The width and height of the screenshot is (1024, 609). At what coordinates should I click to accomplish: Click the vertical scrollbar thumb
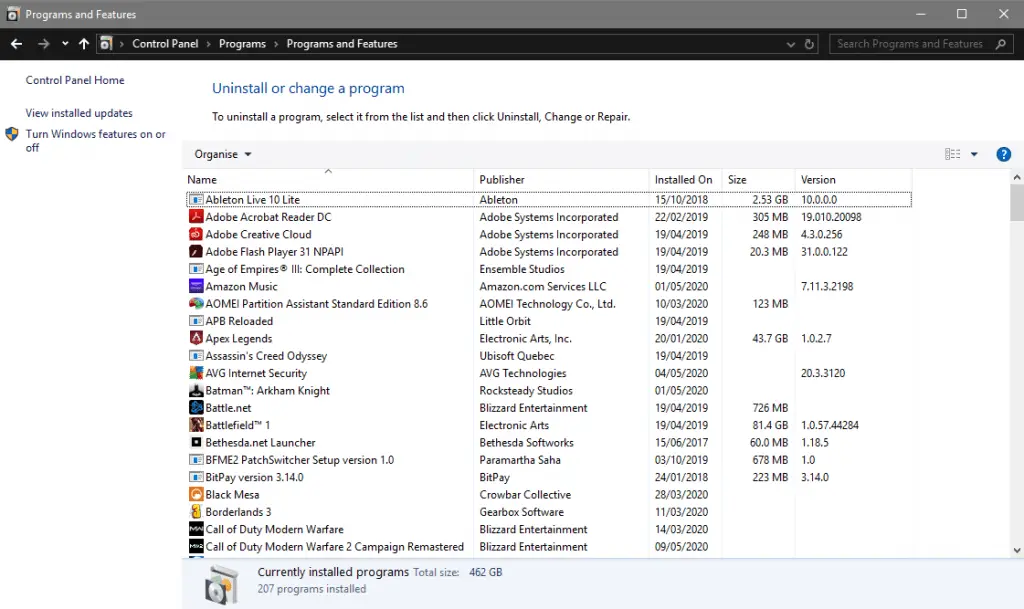pyautogui.click(x=1016, y=202)
